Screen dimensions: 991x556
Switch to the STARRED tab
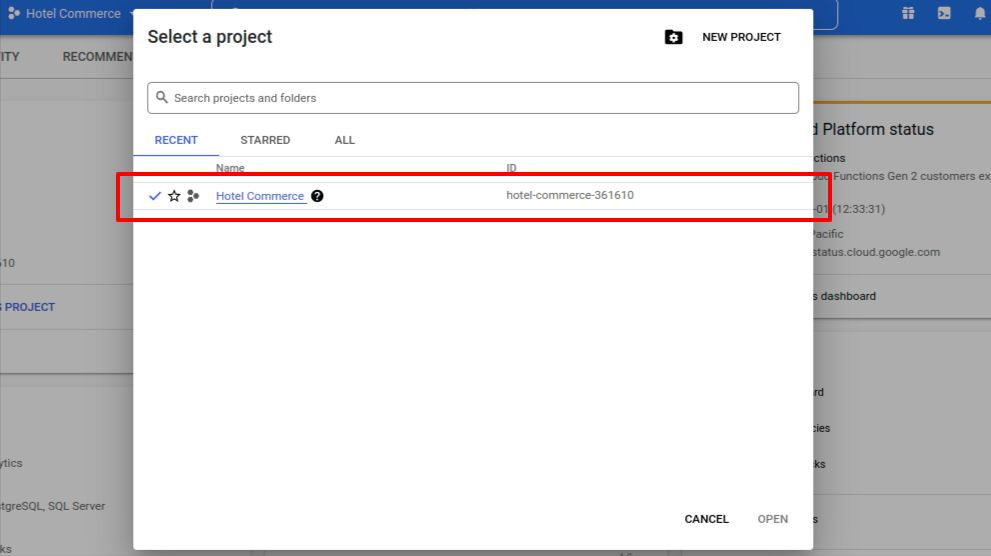coord(265,140)
